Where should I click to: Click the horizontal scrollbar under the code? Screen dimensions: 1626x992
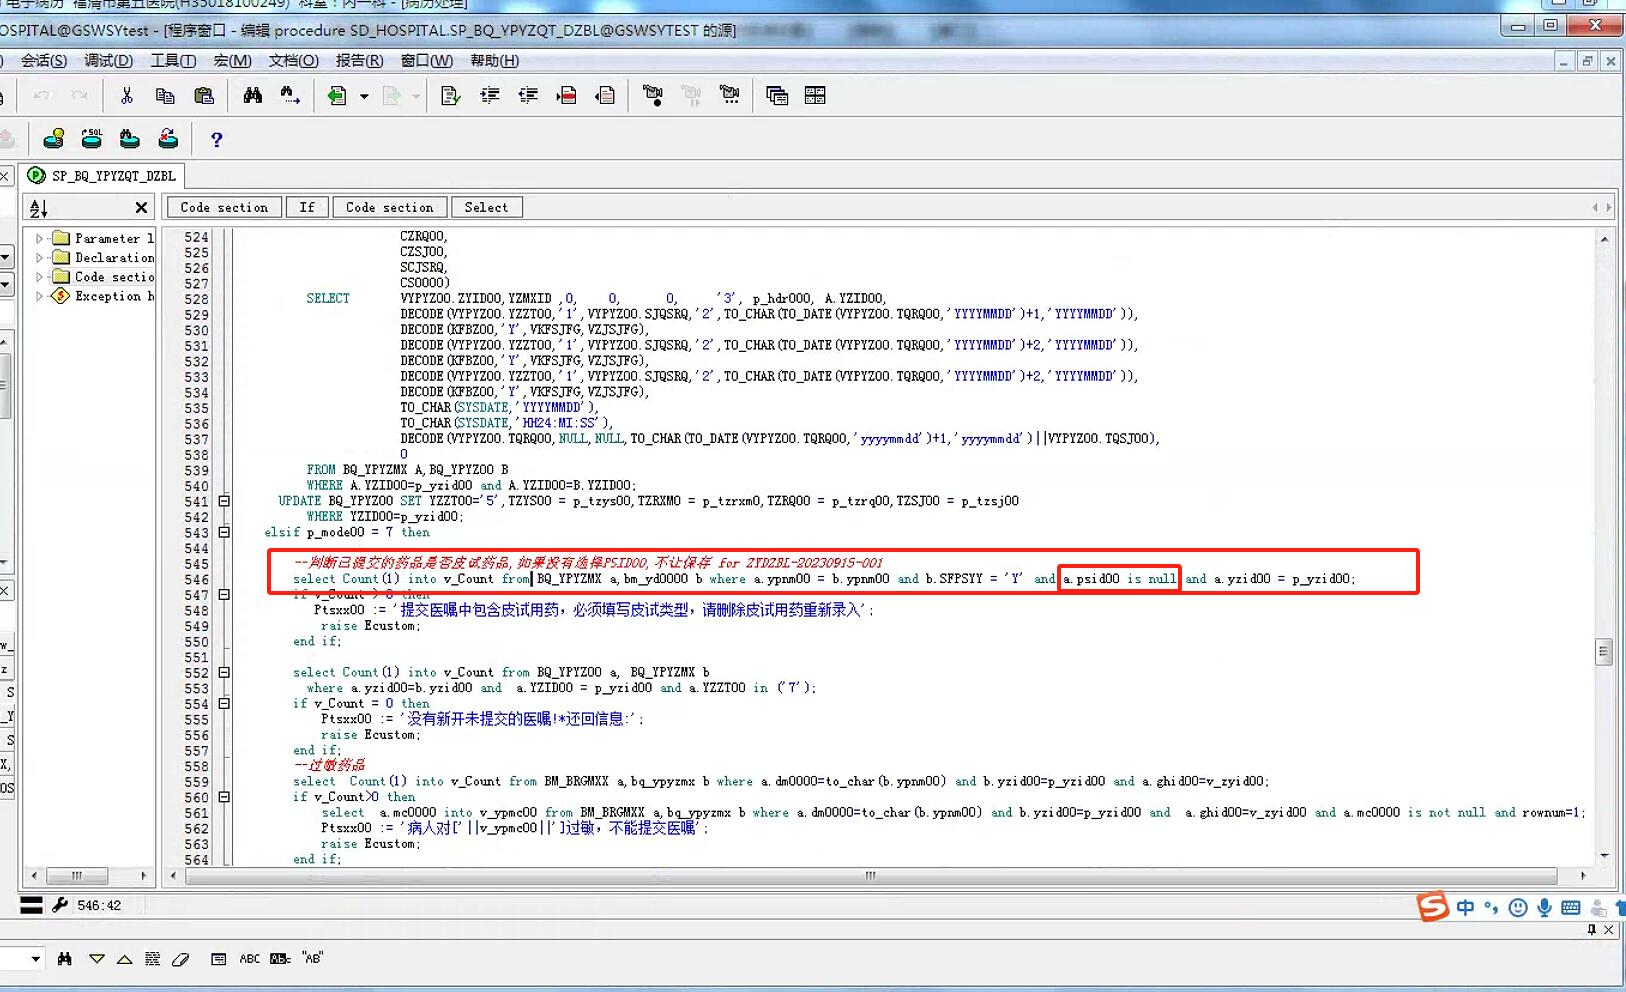pos(870,876)
